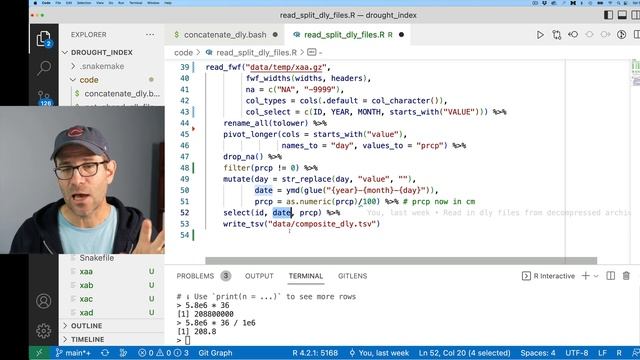Open the Manage gear icon
This screenshot has width=640, height=360.
tap(44, 330)
